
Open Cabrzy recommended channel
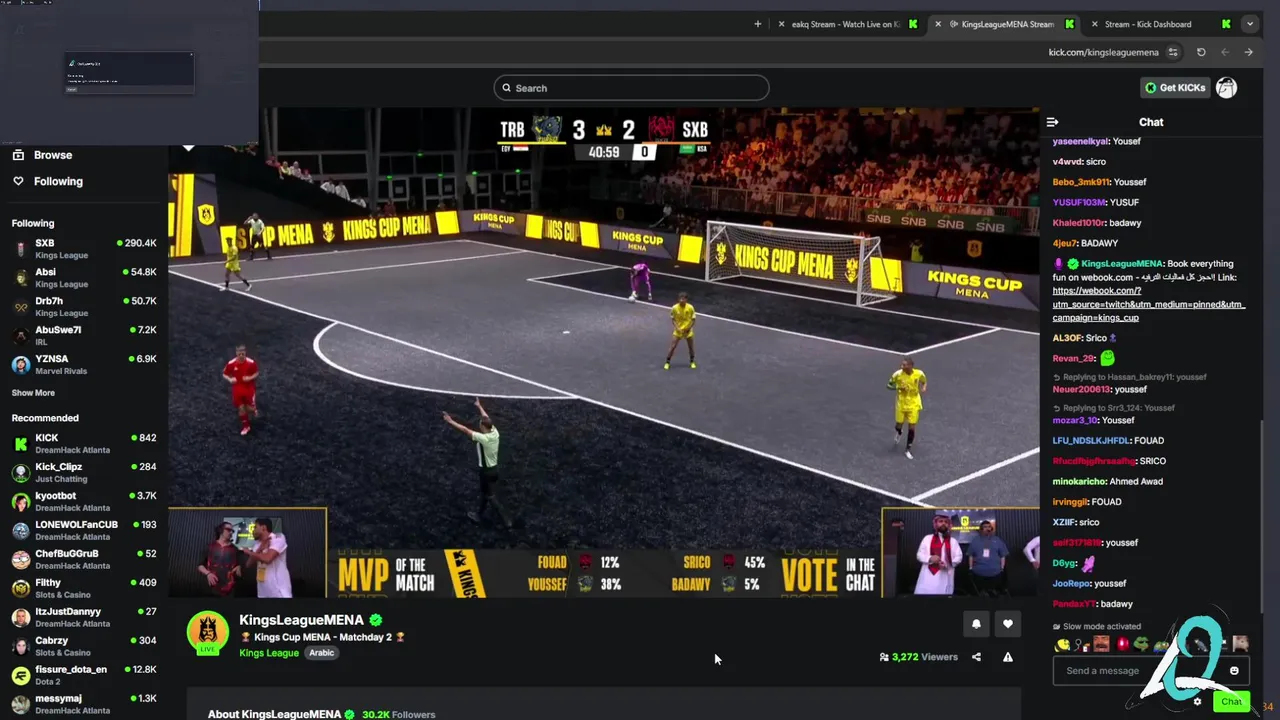[x=84, y=647]
